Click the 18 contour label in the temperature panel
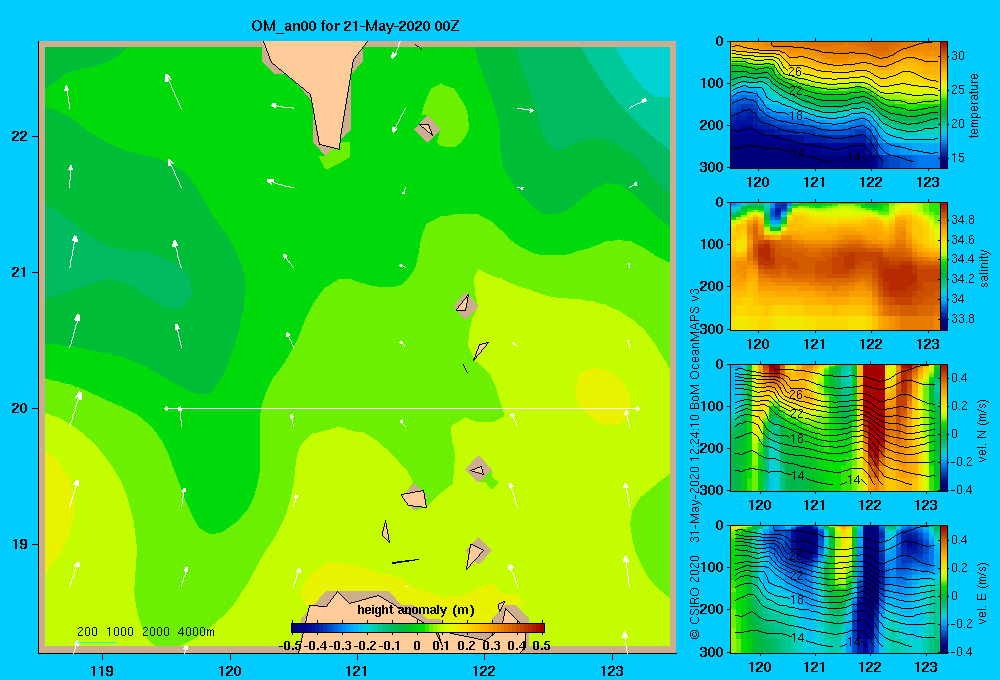 pos(796,115)
